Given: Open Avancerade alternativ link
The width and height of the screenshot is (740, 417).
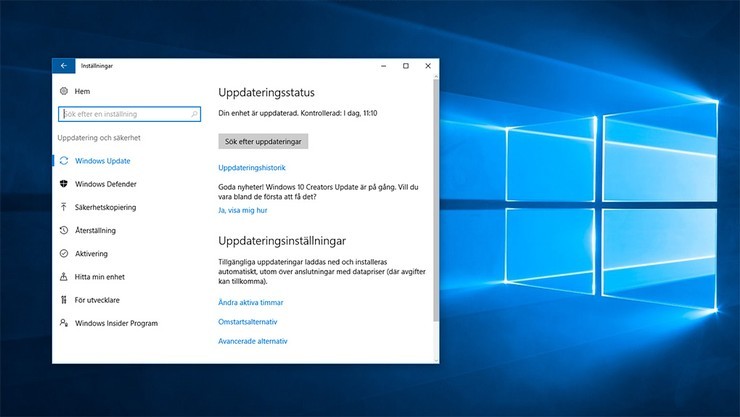Looking at the screenshot, I should tap(252, 341).
